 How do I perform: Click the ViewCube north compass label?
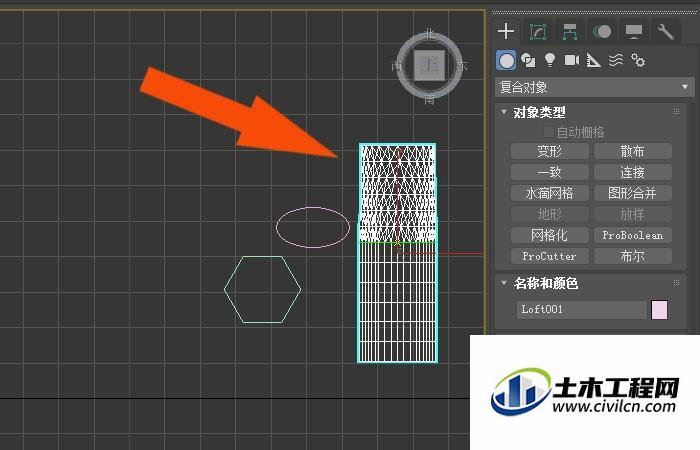pos(429,33)
